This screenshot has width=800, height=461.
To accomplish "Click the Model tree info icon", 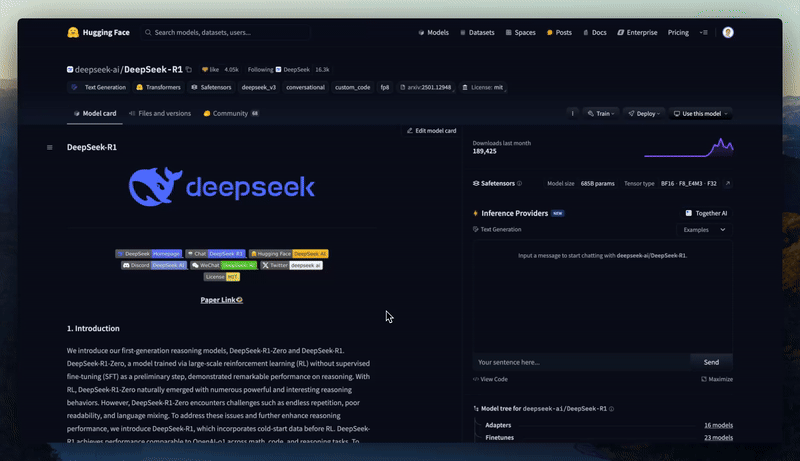I will click(x=612, y=408).
